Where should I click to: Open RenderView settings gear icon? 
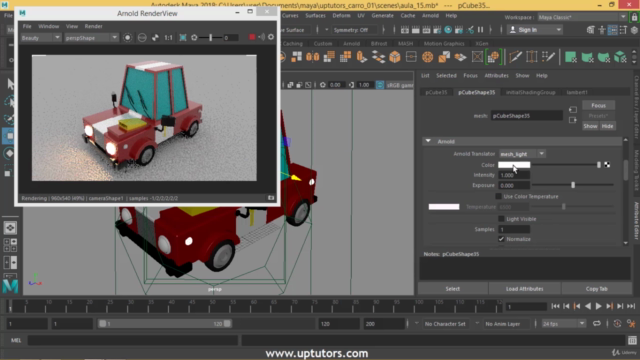(x=271, y=37)
